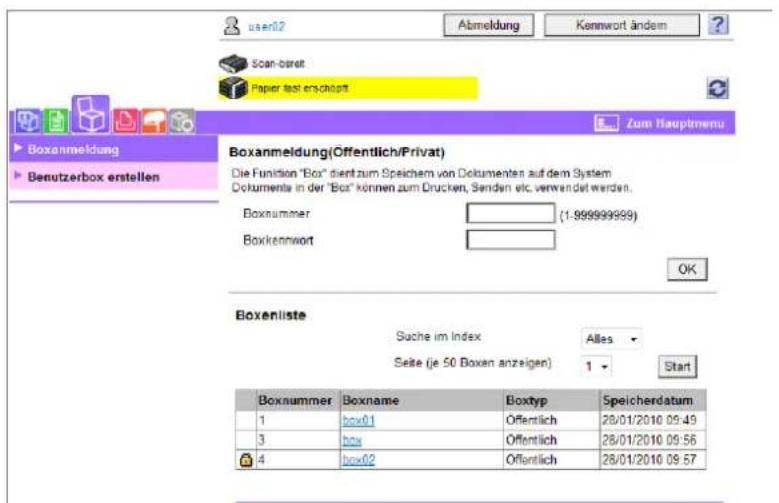Click the user02 account icon
Screen dimensions: 779x503
[232, 25]
